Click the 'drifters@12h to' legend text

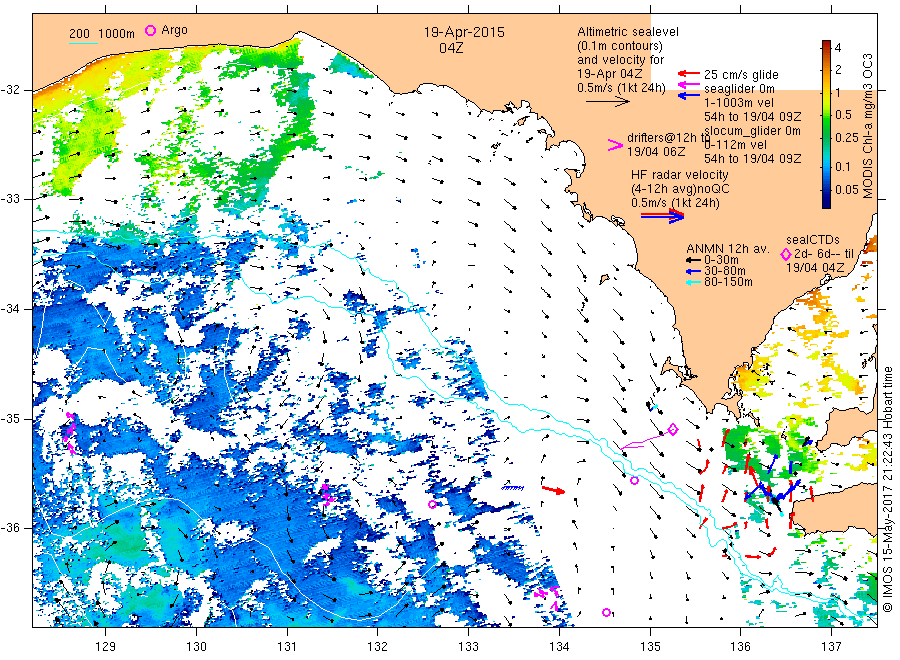click(668, 138)
